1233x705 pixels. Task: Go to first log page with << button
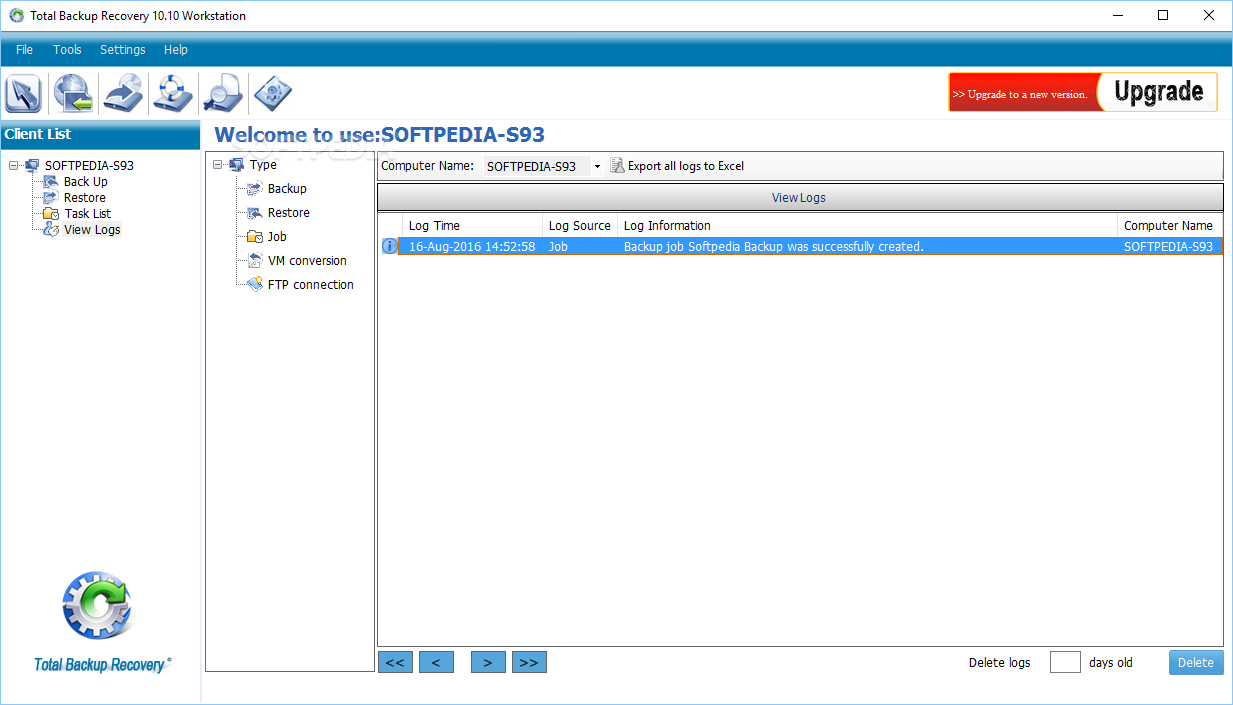tap(395, 662)
